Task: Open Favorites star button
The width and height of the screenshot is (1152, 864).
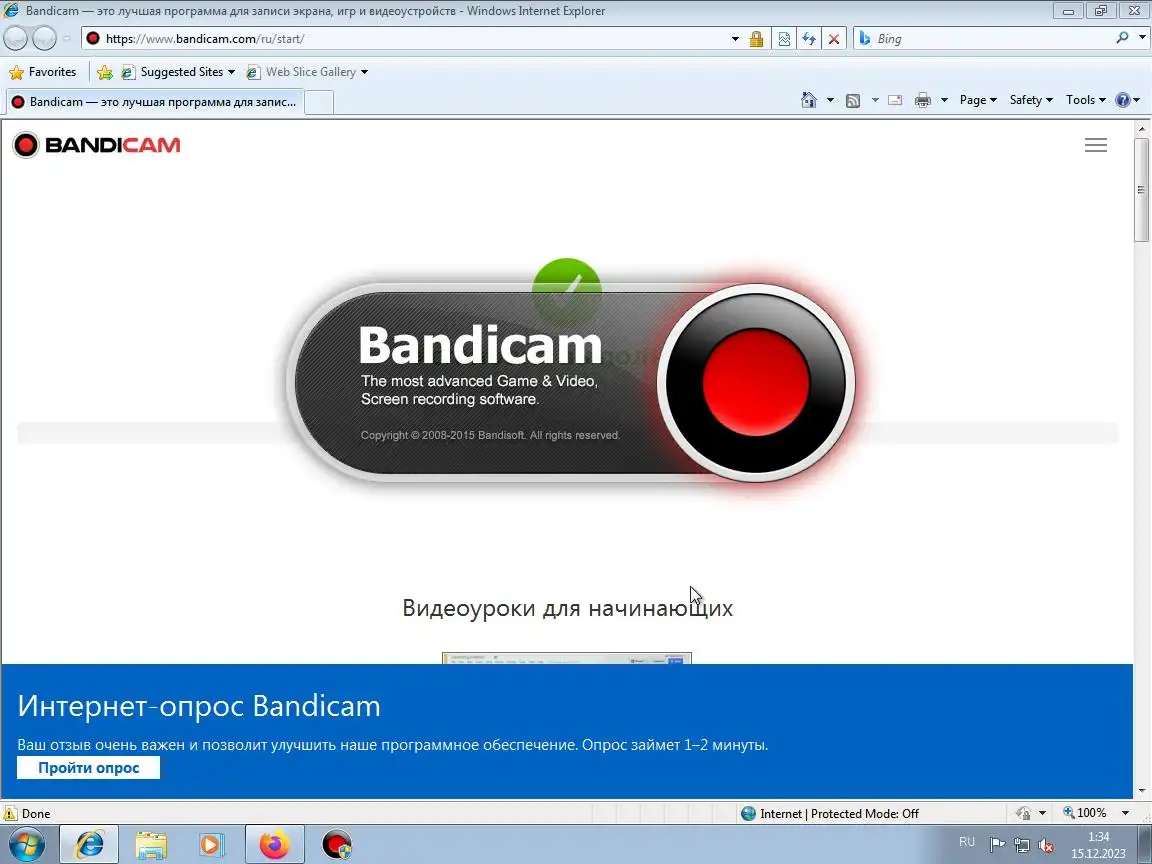Action: (x=16, y=72)
